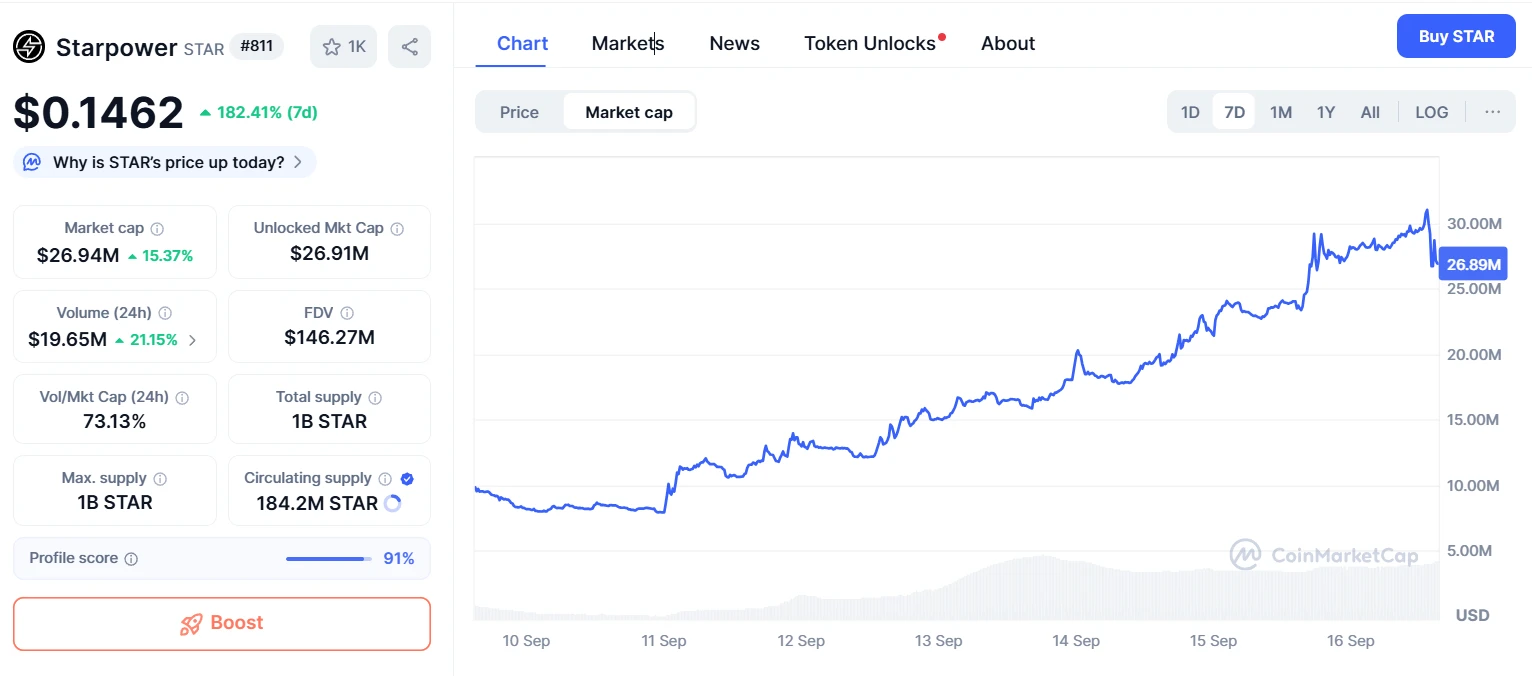Select the 1M time range
This screenshot has width=1532, height=676.
pyautogui.click(x=1281, y=112)
